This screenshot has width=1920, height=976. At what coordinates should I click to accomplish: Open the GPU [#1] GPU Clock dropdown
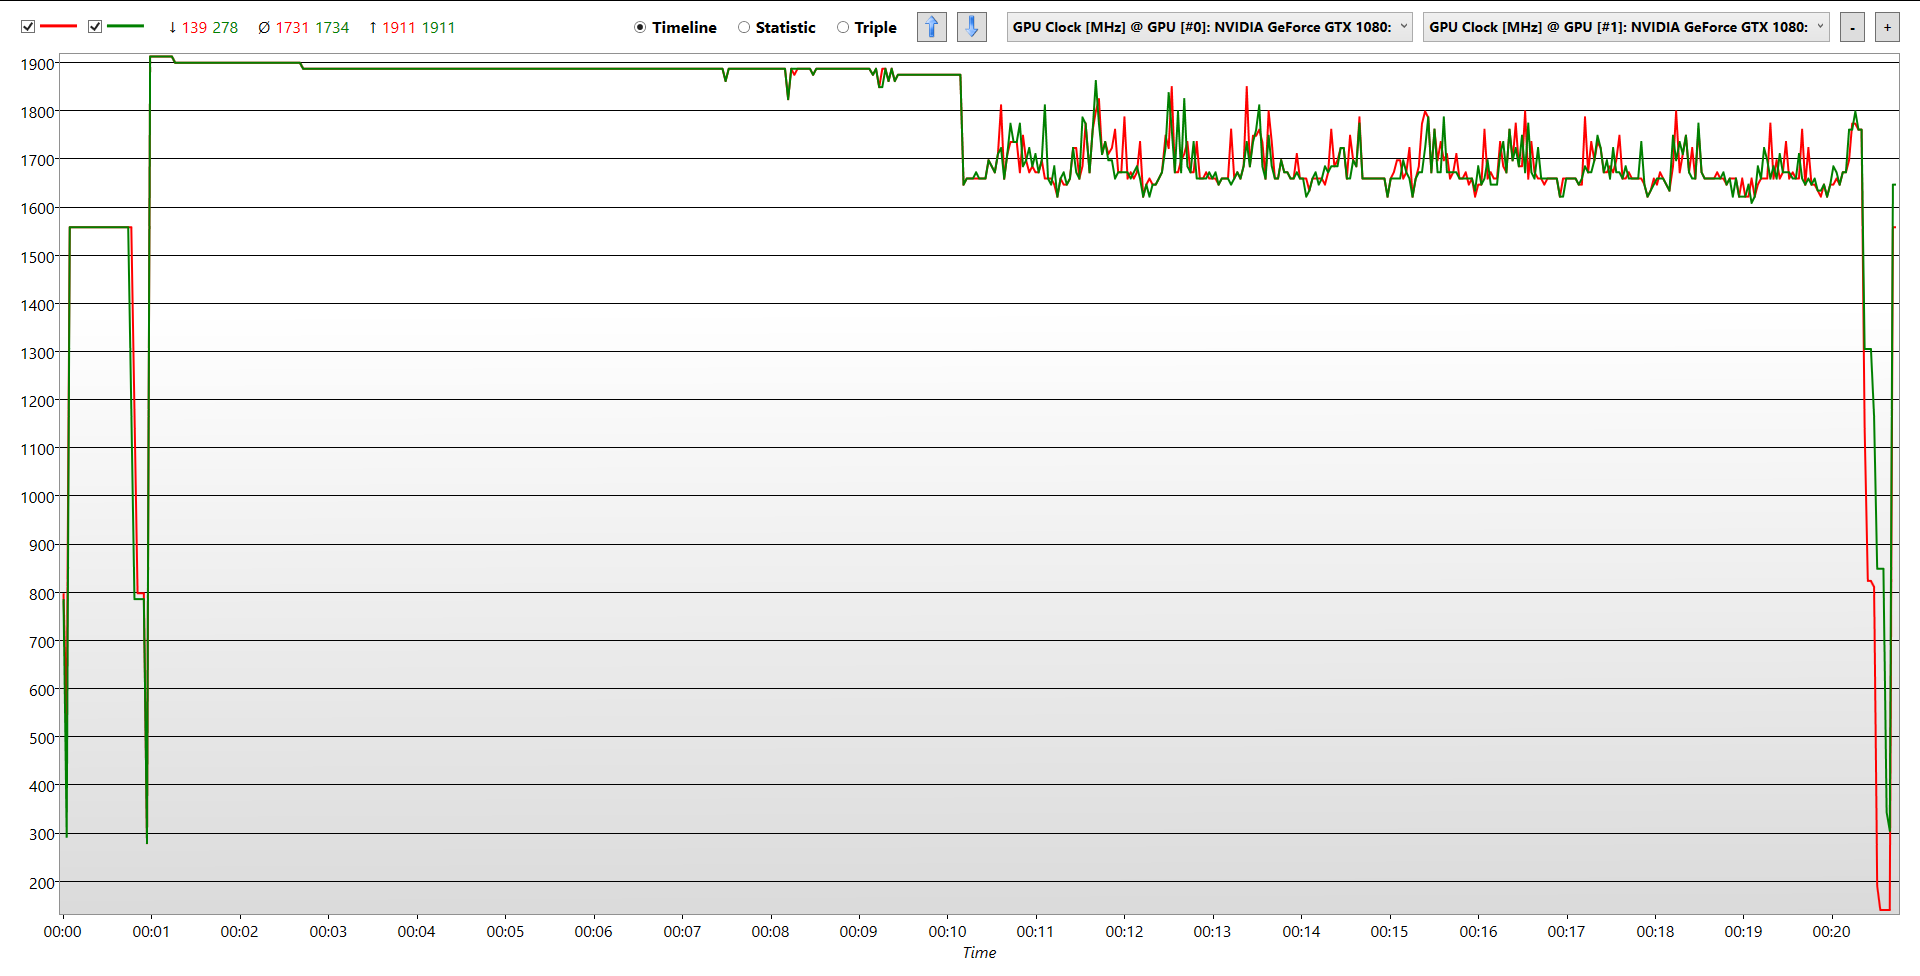pyautogui.click(x=1626, y=27)
